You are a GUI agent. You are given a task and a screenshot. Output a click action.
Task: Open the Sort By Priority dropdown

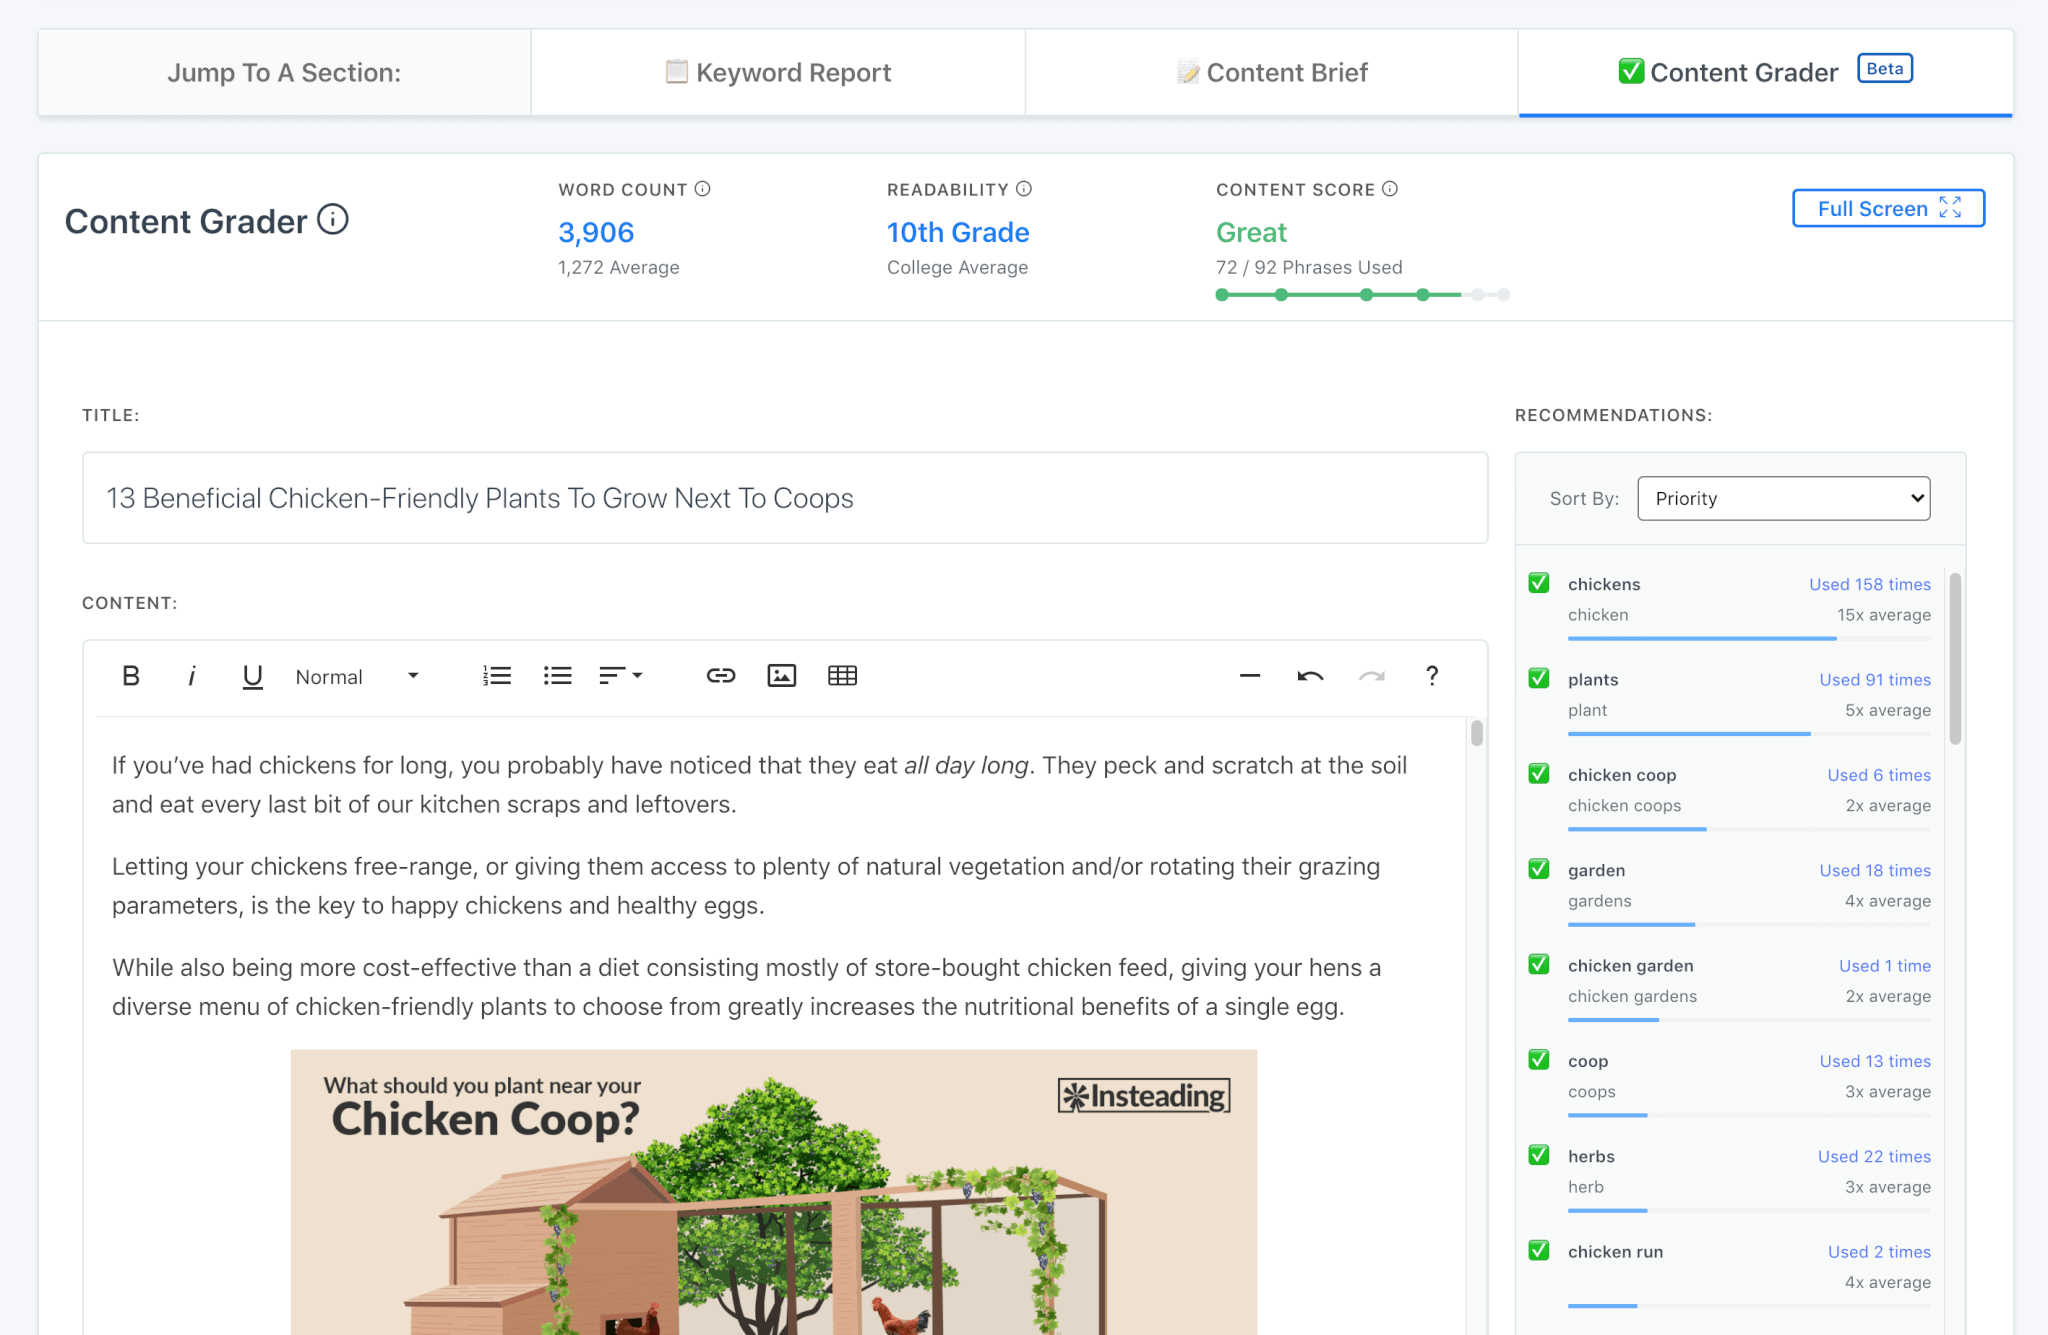[x=1783, y=498]
